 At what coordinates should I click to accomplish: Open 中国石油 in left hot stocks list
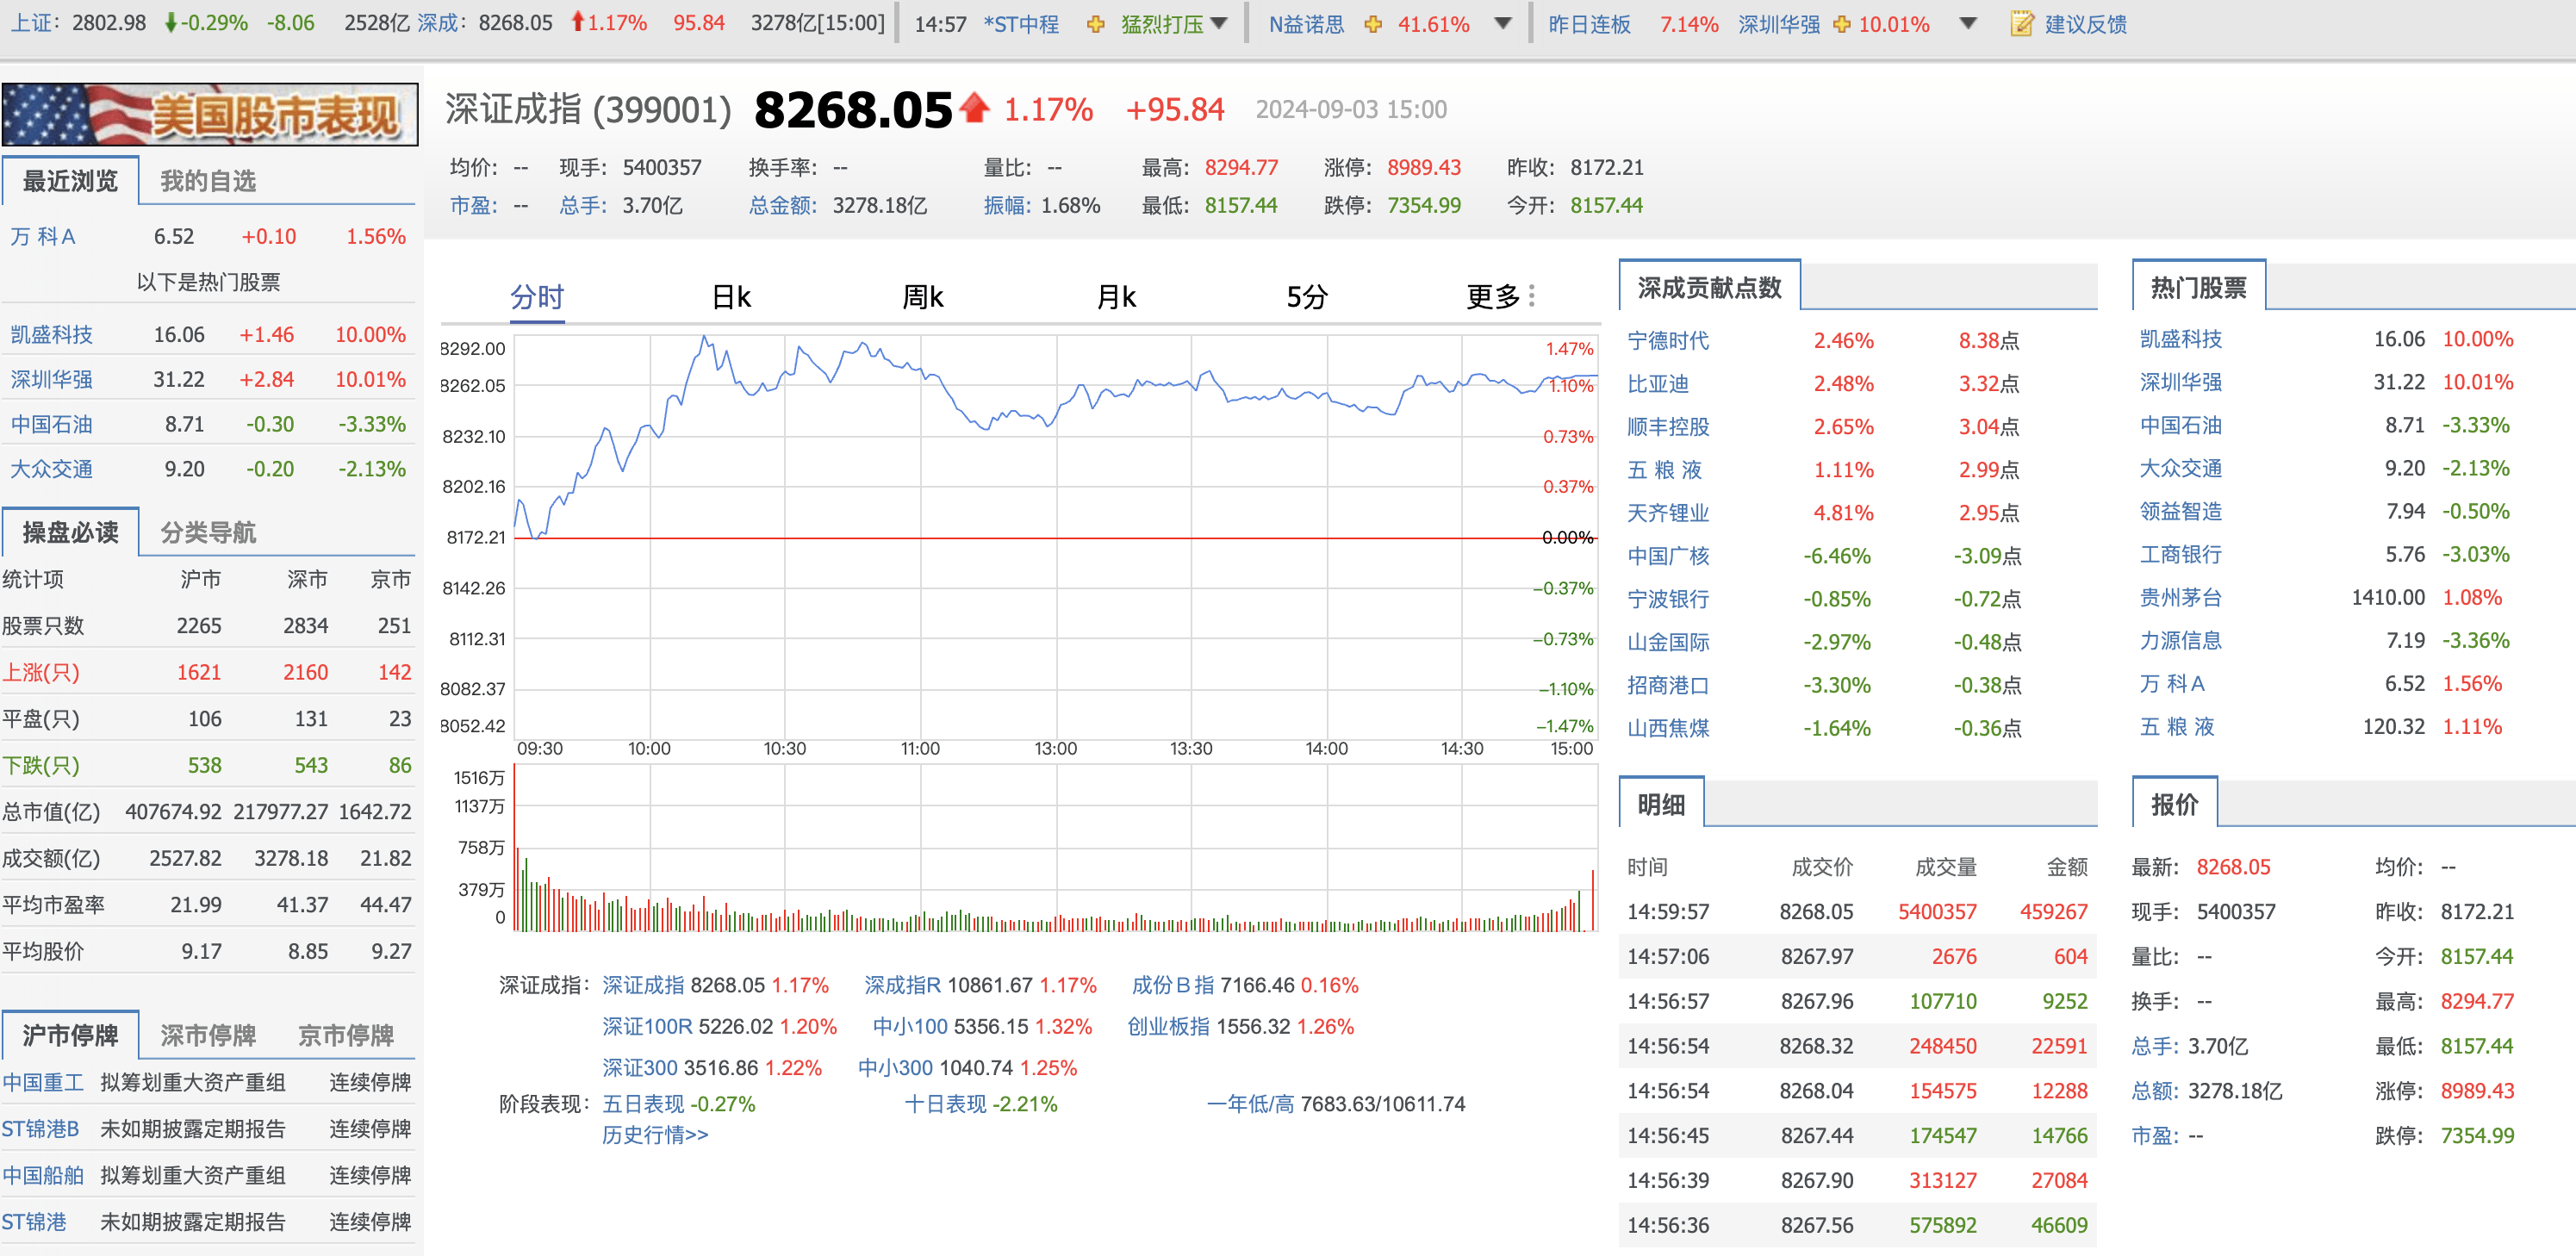[x=51, y=424]
